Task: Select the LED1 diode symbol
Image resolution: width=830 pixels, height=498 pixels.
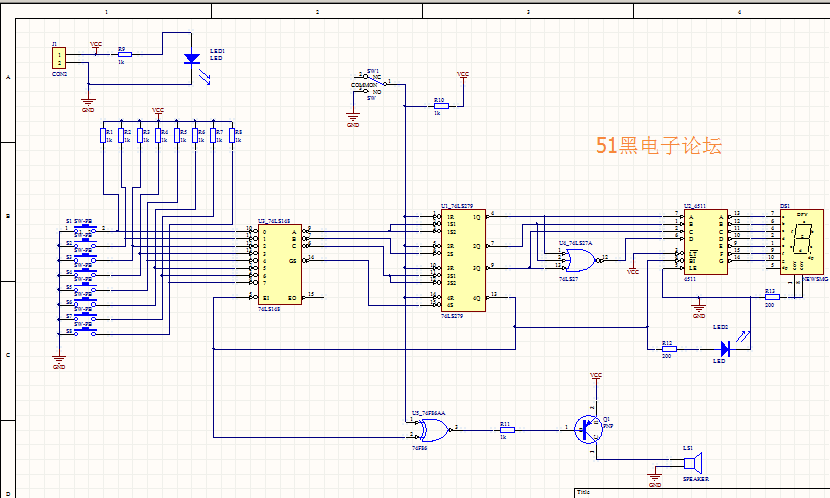Action: tap(192, 59)
